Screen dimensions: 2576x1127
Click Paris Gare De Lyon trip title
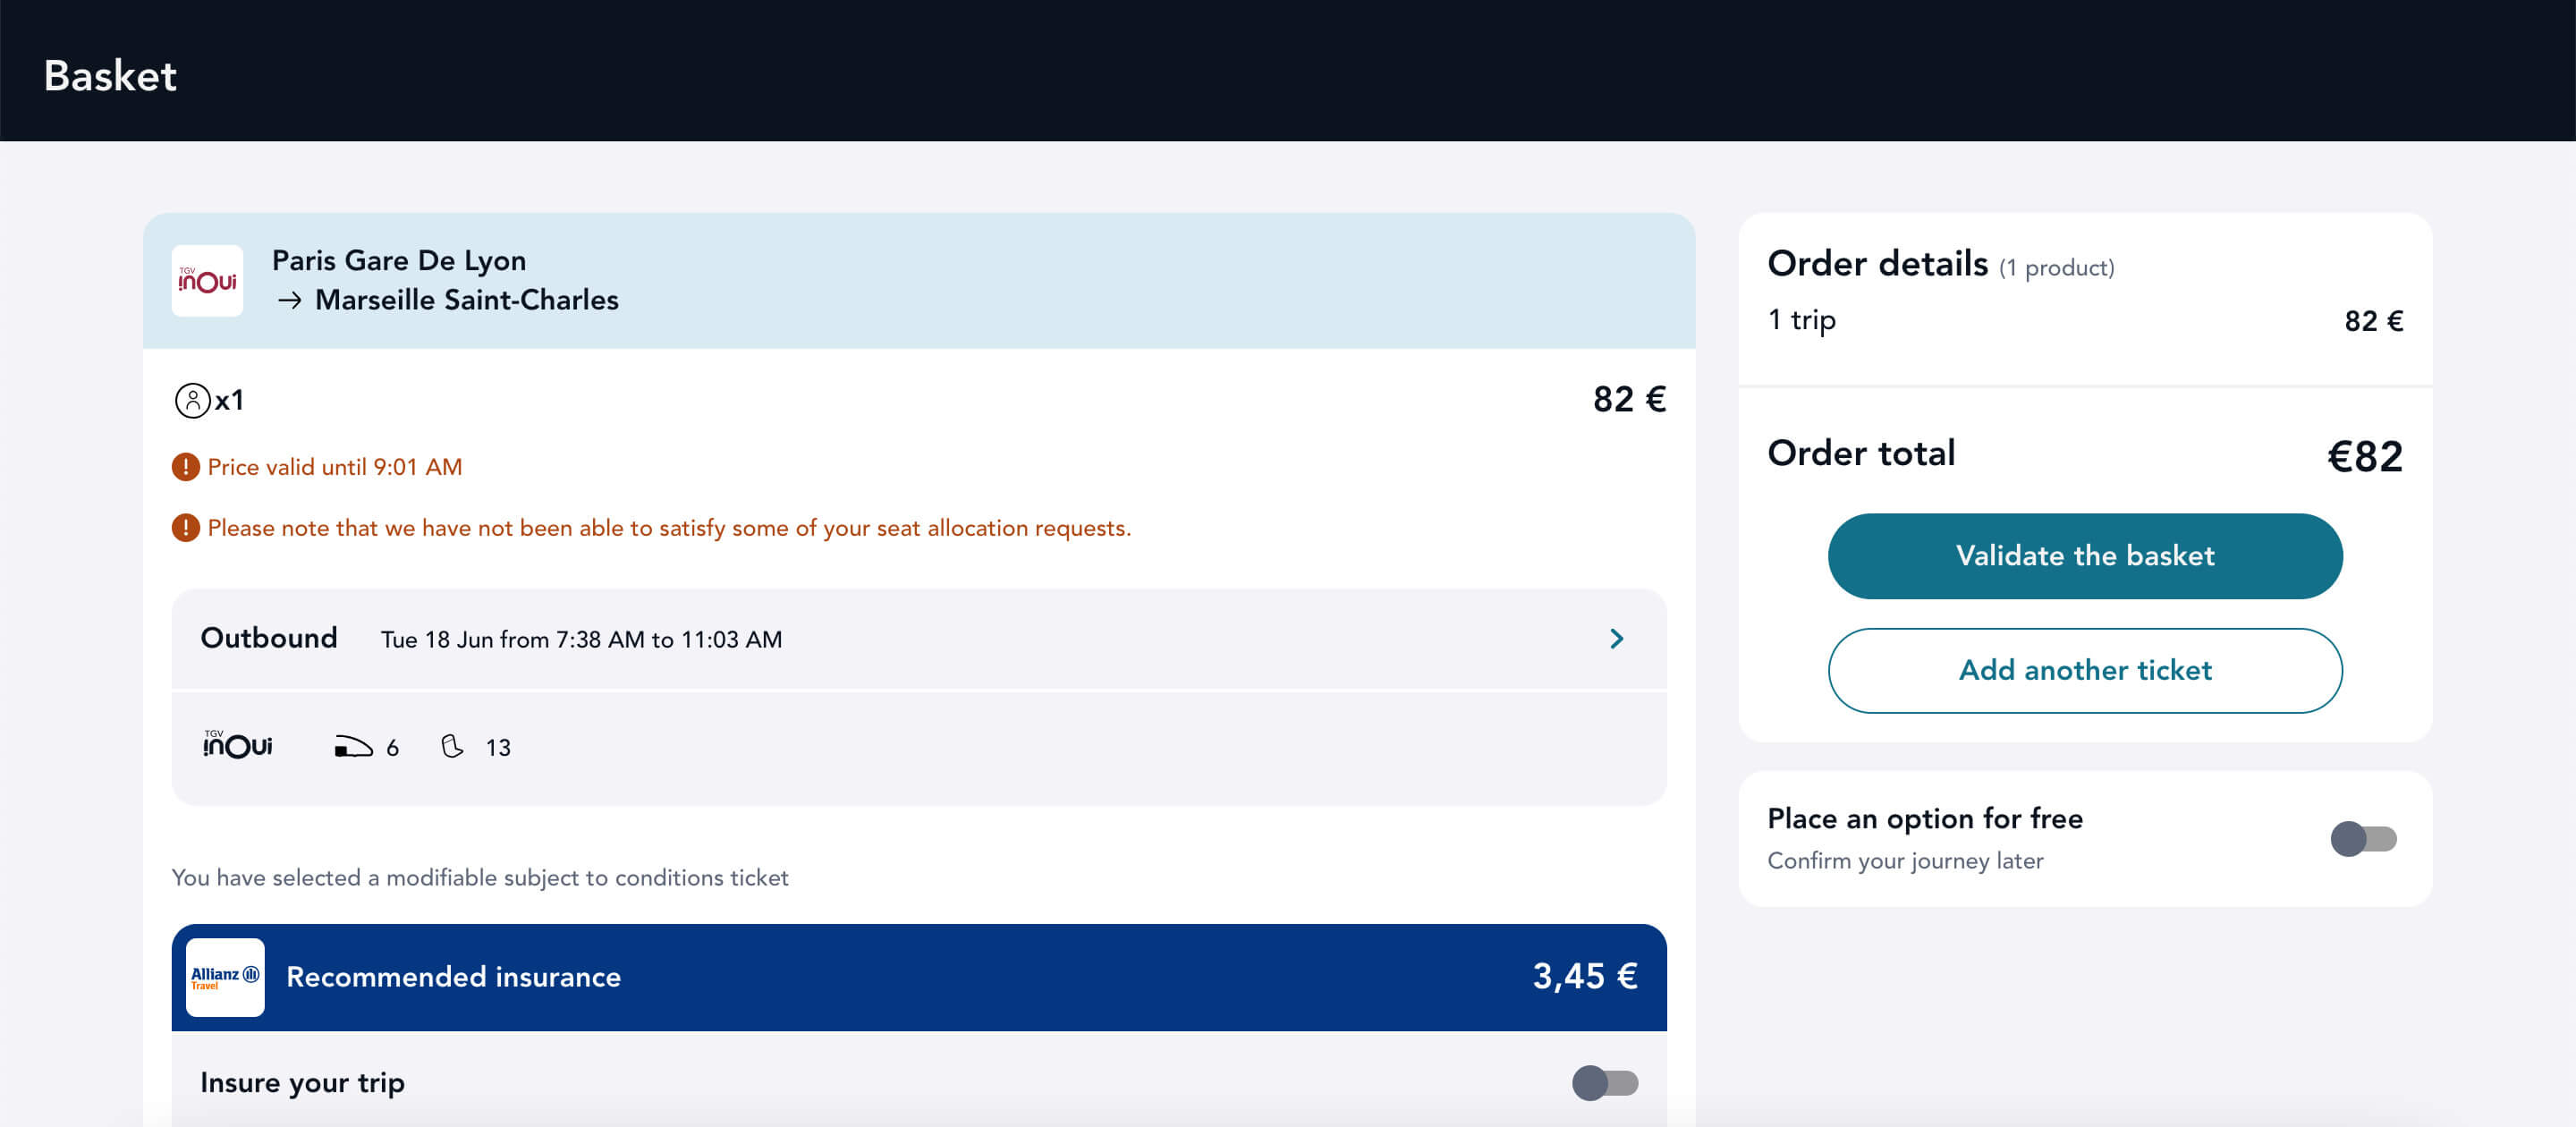pyautogui.click(x=399, y=260)
